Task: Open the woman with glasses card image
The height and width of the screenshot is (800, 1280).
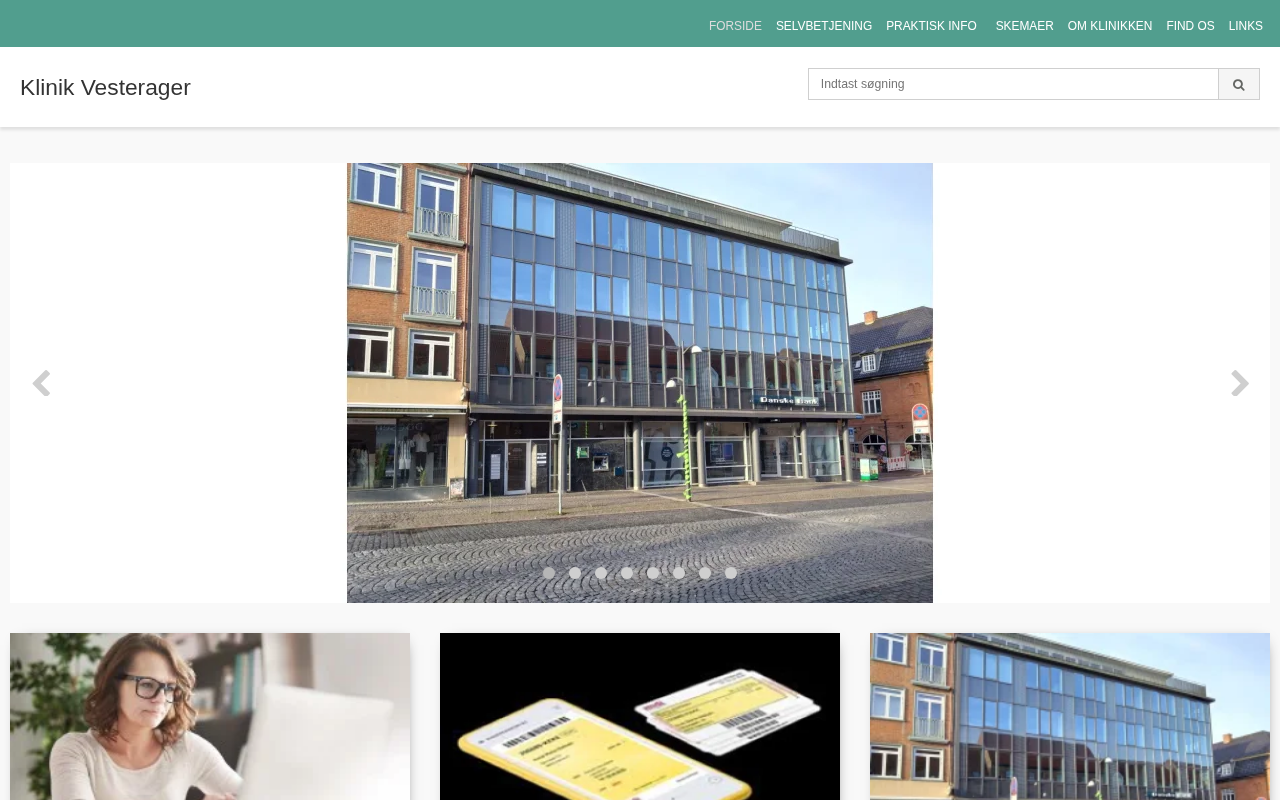Action: tap(210, 716)
